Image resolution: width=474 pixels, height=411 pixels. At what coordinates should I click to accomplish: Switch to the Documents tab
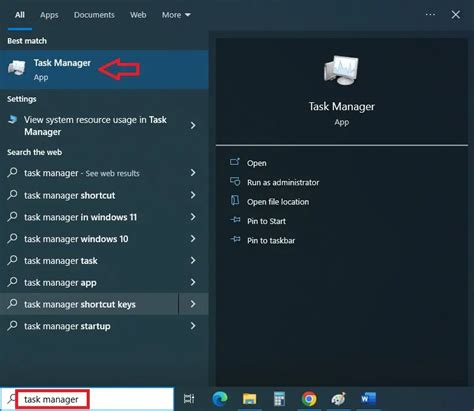pyautogui.click(x=94, y=15)
